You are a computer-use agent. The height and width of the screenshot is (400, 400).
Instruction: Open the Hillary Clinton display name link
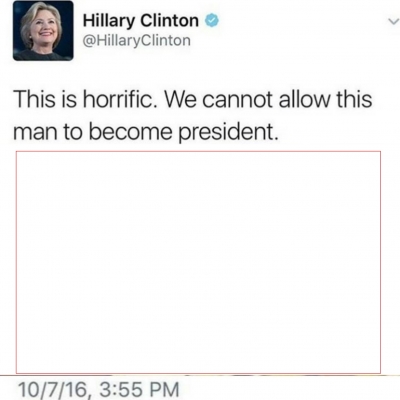[141, 21]
